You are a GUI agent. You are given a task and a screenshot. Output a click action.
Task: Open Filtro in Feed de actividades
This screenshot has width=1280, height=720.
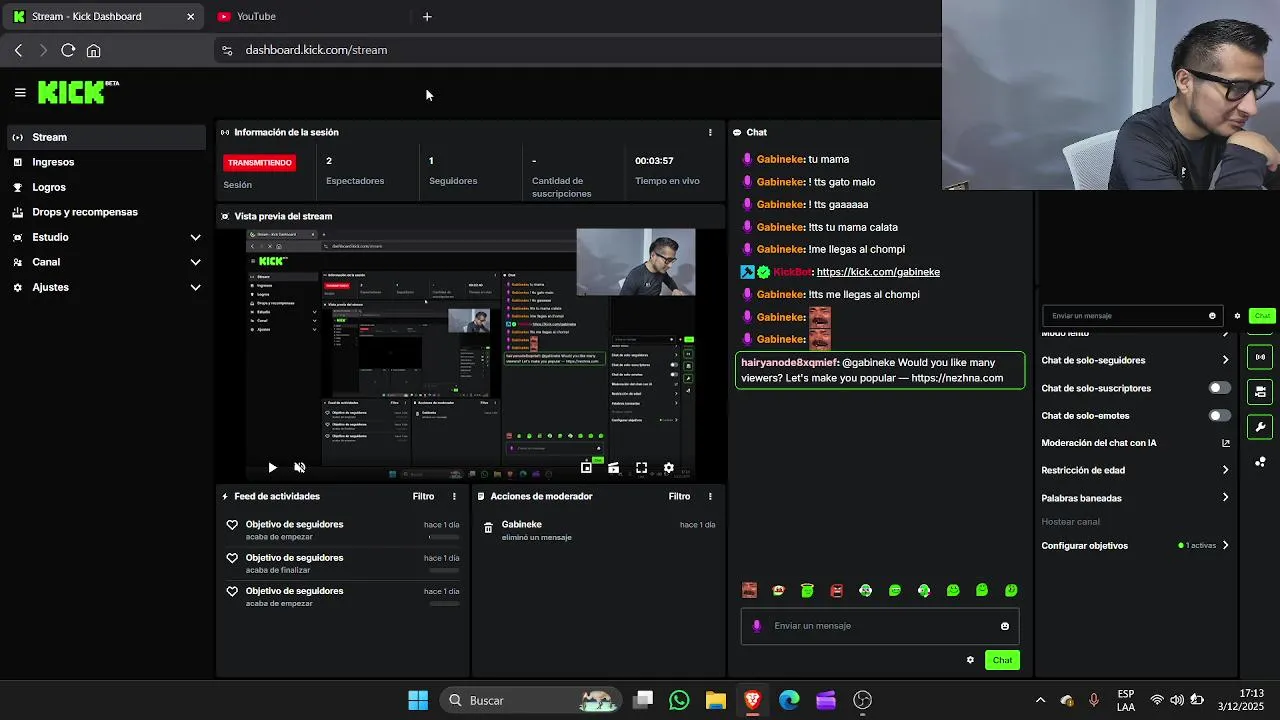[x=423, y=496]
